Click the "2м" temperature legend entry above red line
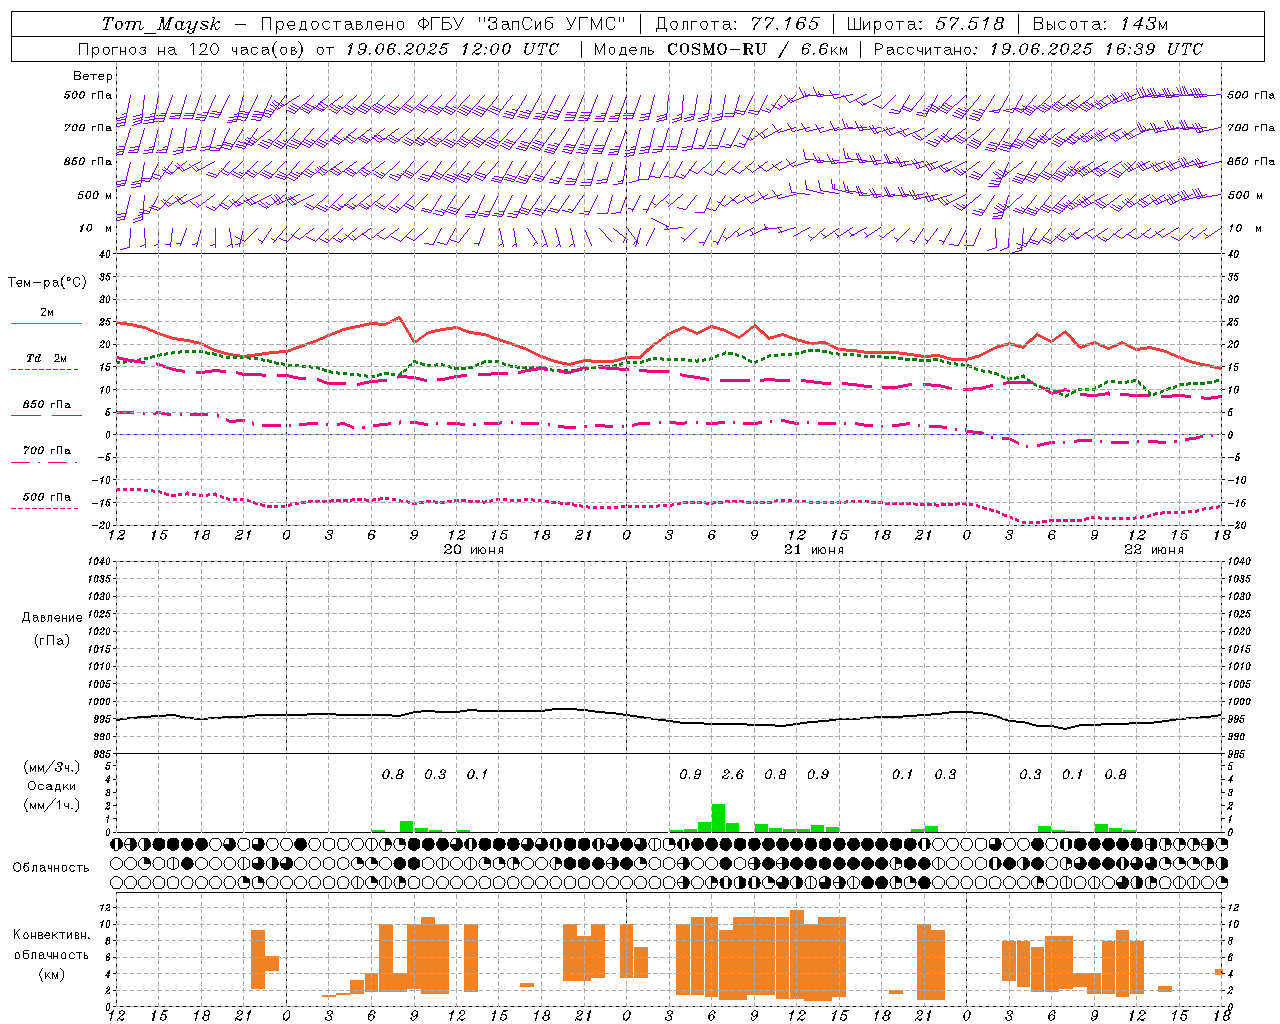 pos(47,313)
